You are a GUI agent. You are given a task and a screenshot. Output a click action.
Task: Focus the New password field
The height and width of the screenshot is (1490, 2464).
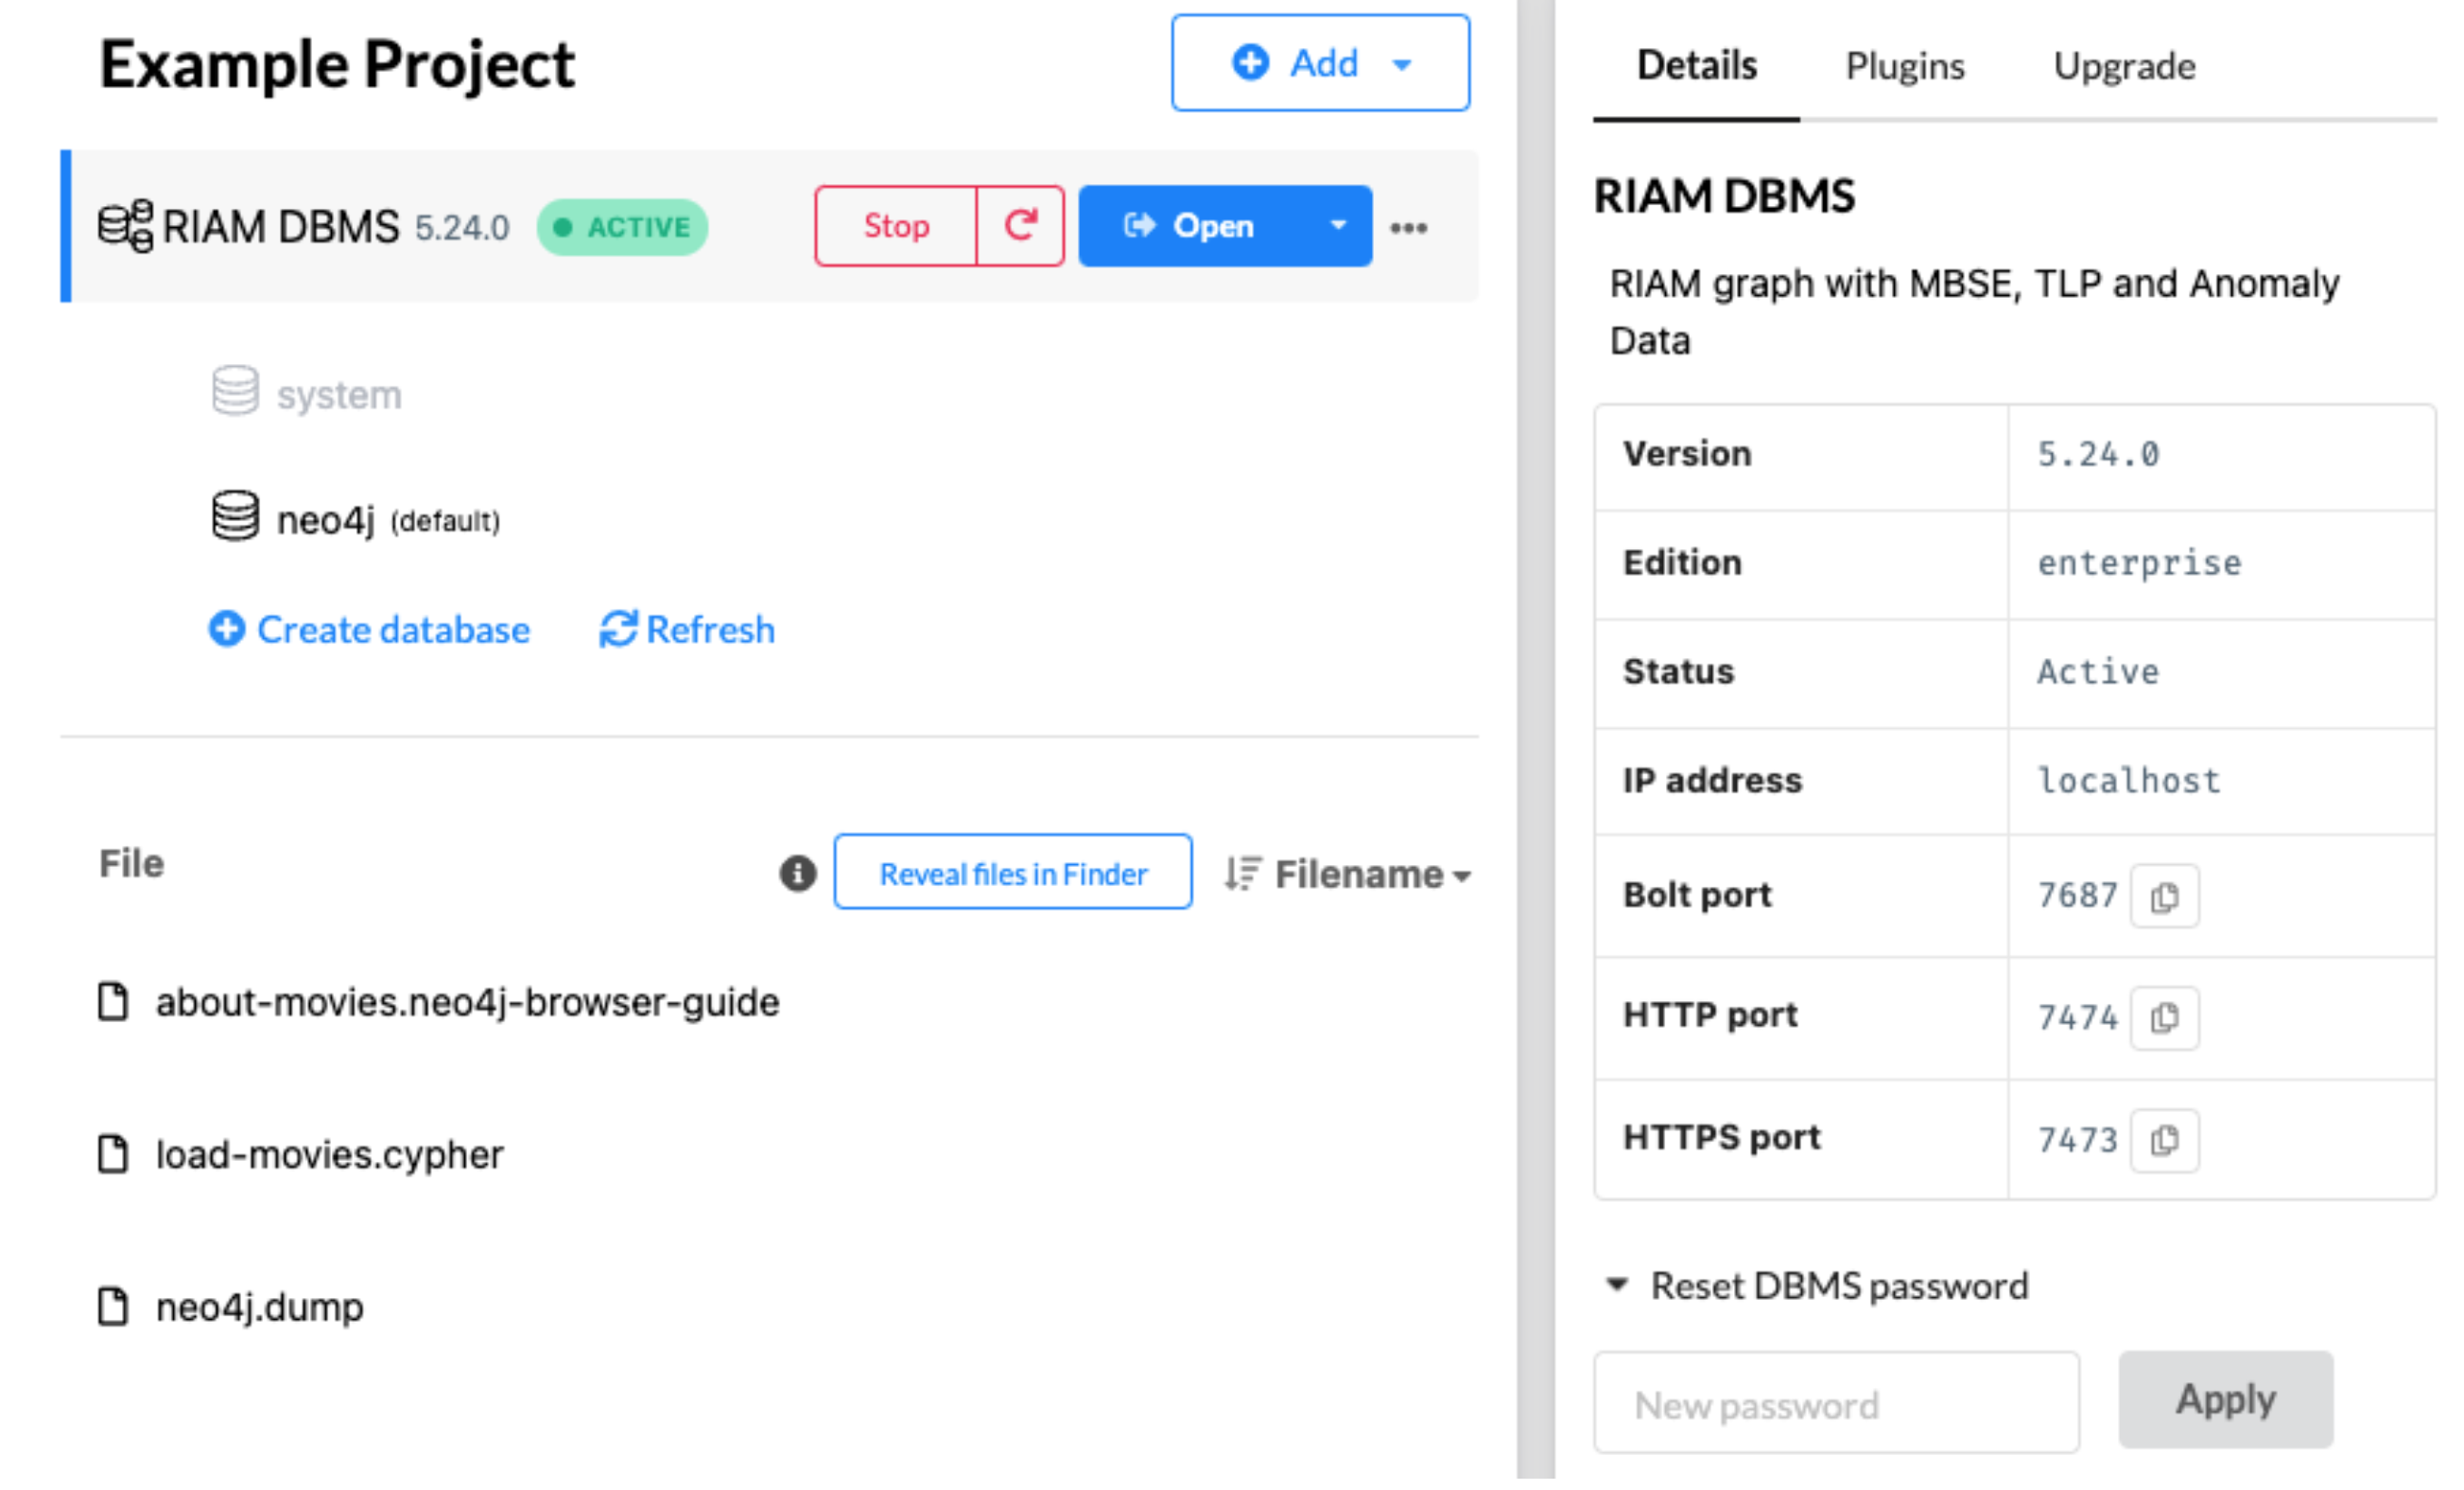(x=1837, y=1403)
